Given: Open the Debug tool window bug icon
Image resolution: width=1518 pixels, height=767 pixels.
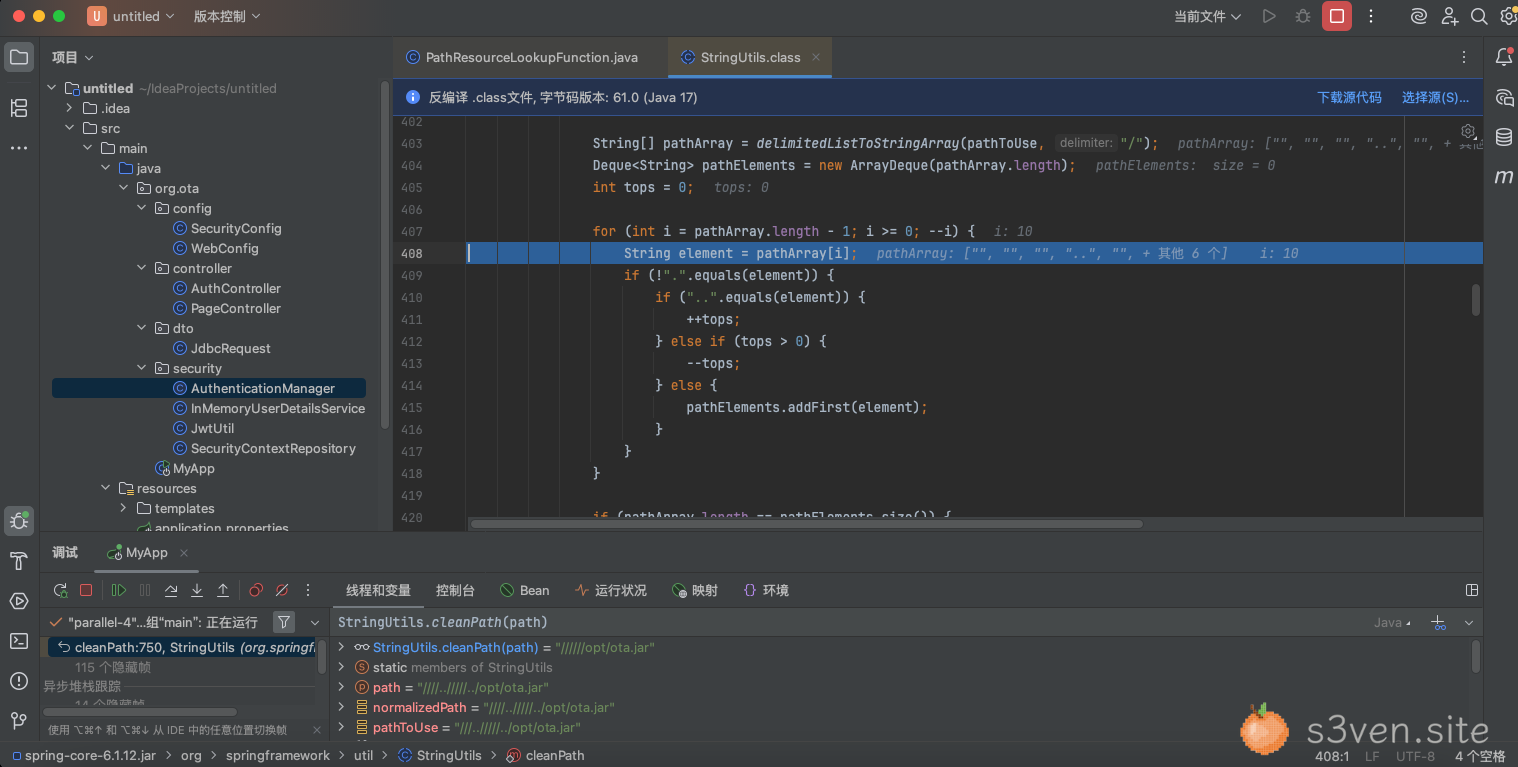Looking at the screenshot, I should tap(19, 520).
